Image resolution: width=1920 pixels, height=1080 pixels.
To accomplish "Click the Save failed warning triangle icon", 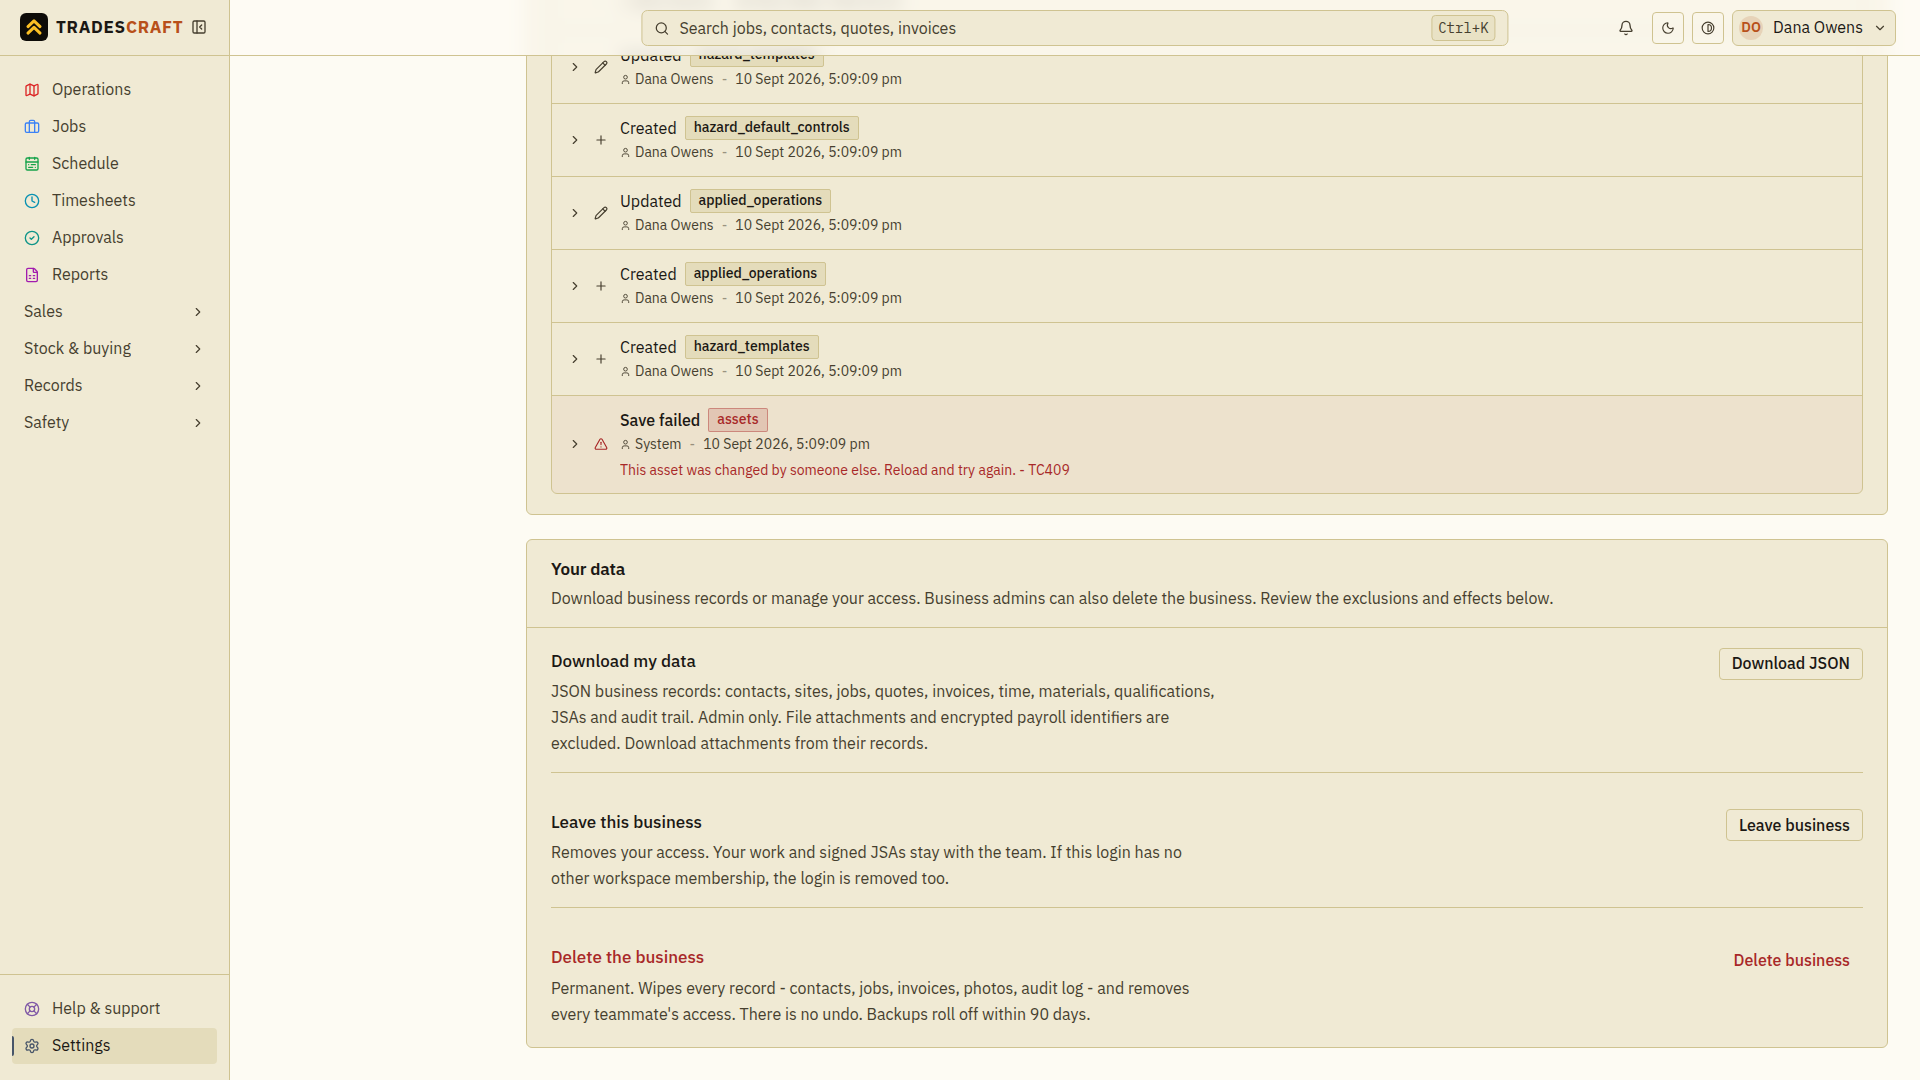I will (x=601, y=444).
